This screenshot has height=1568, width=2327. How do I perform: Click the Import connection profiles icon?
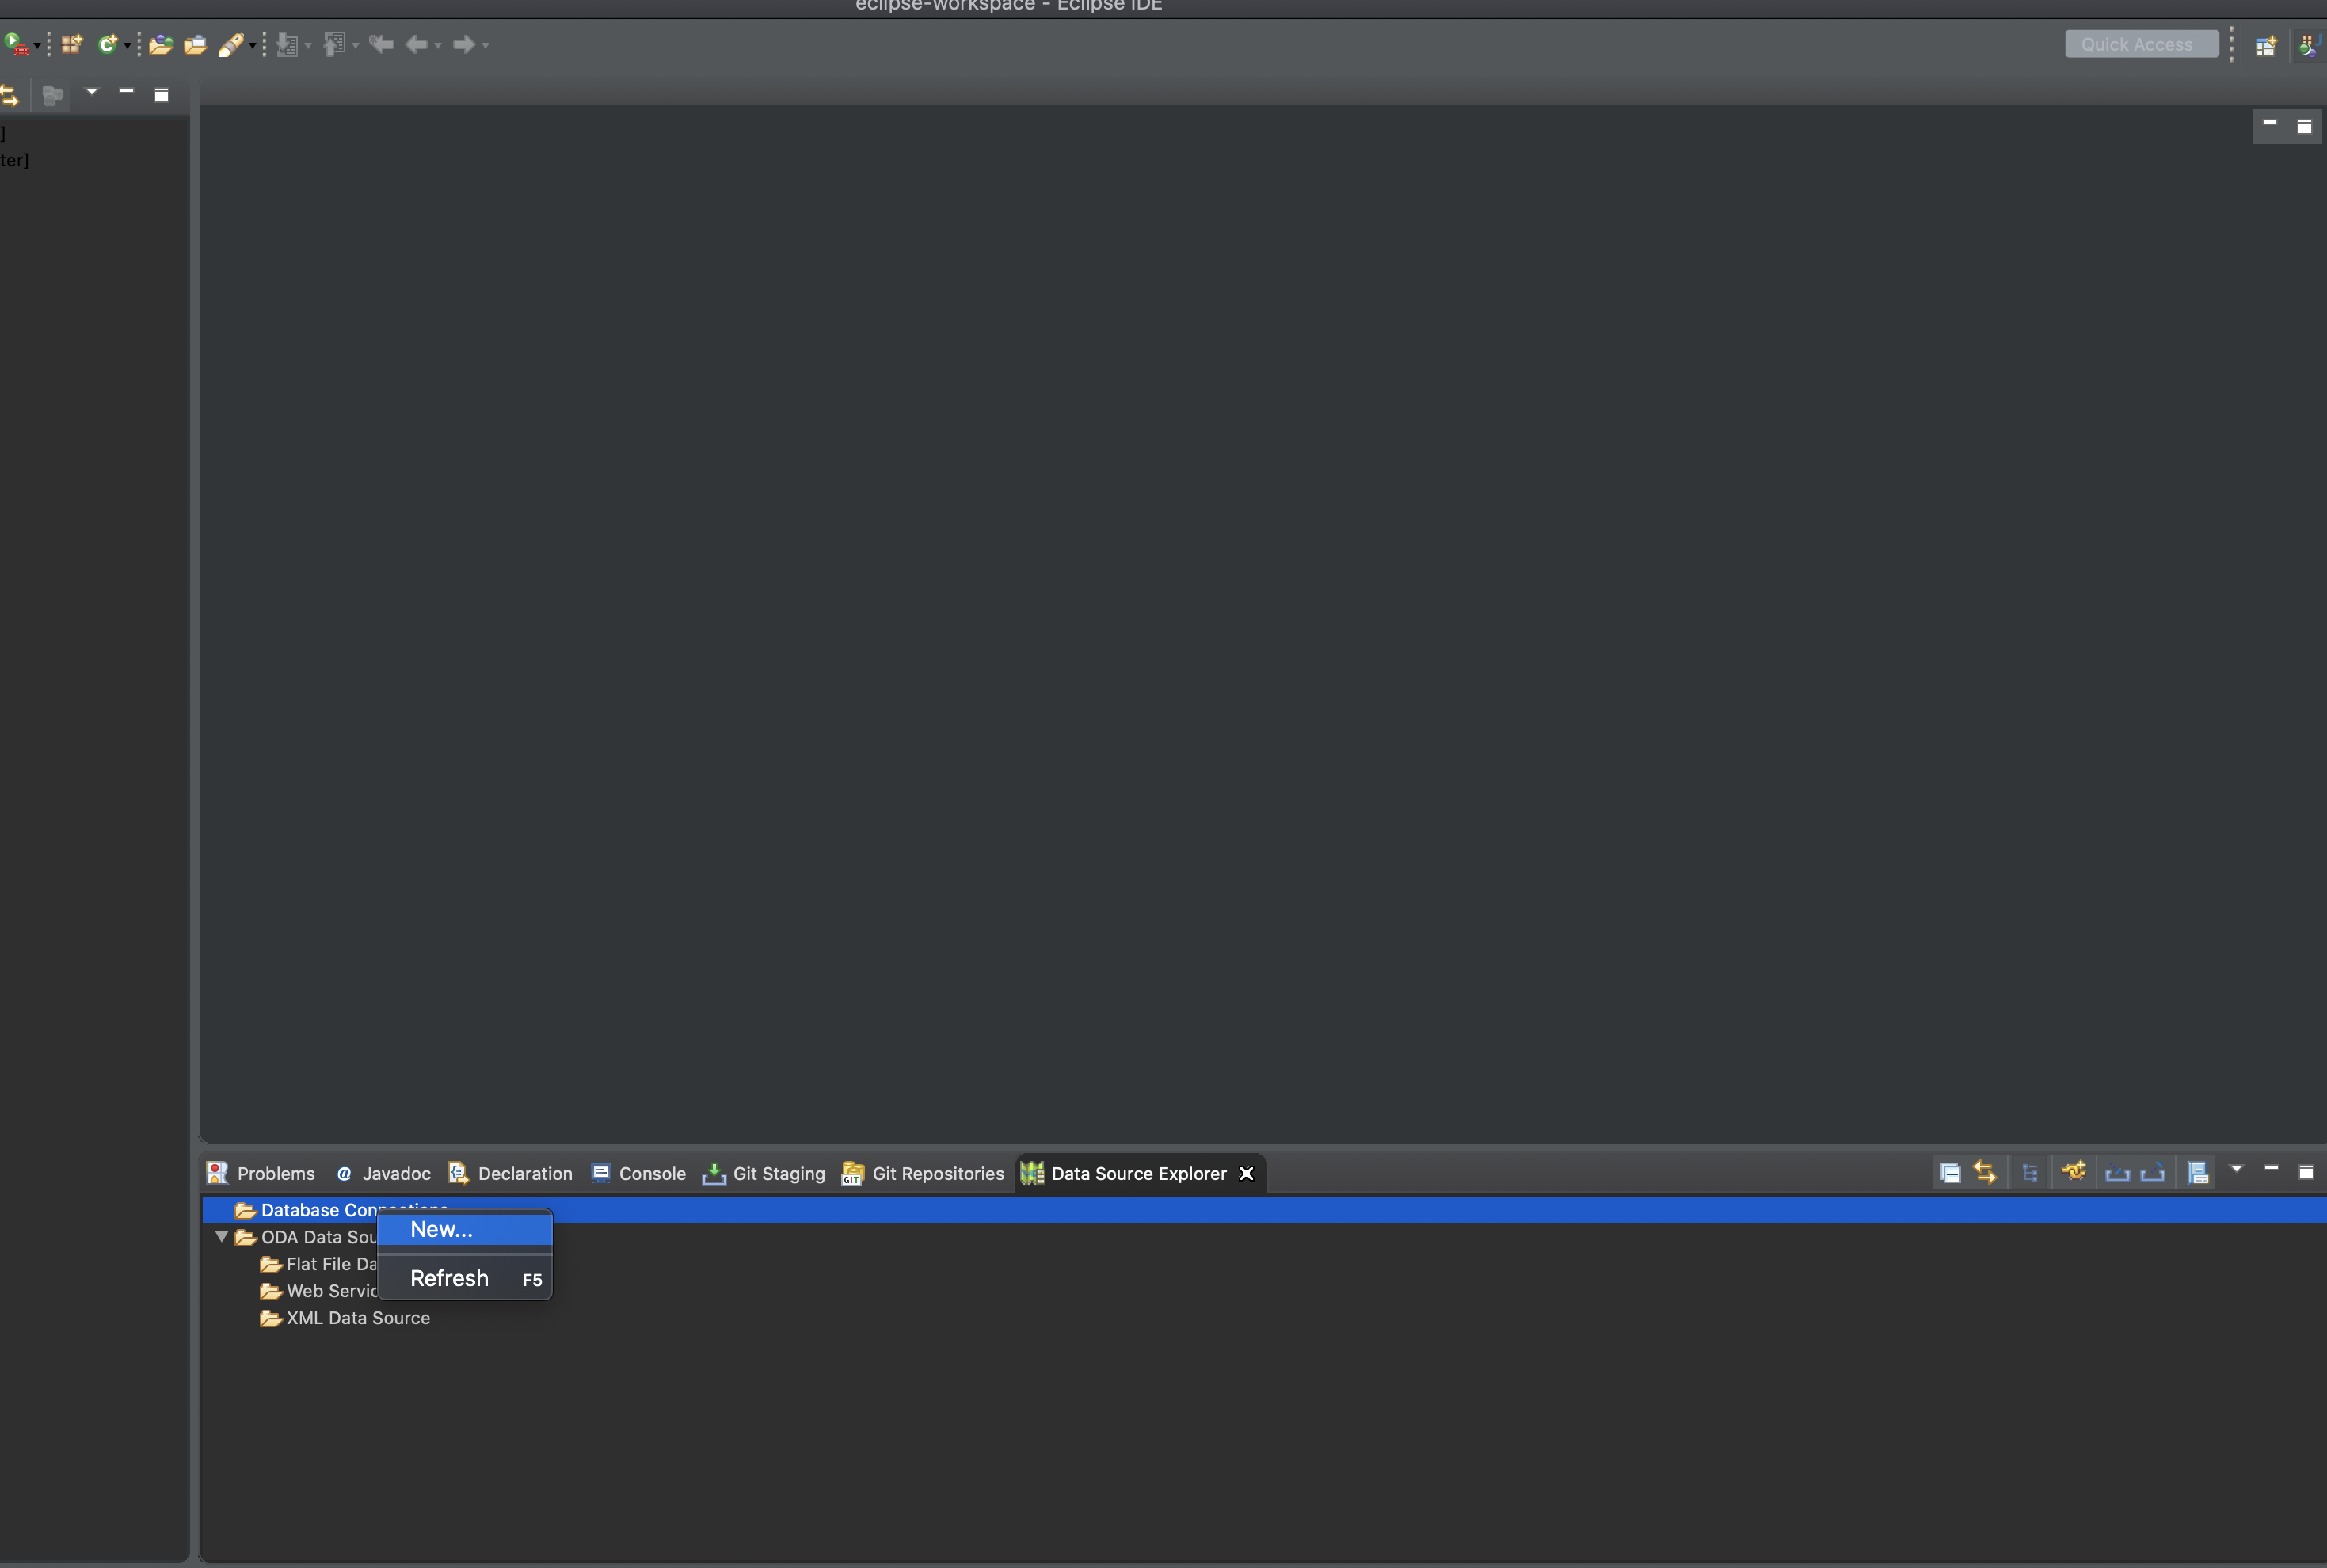[2117, 1172]
